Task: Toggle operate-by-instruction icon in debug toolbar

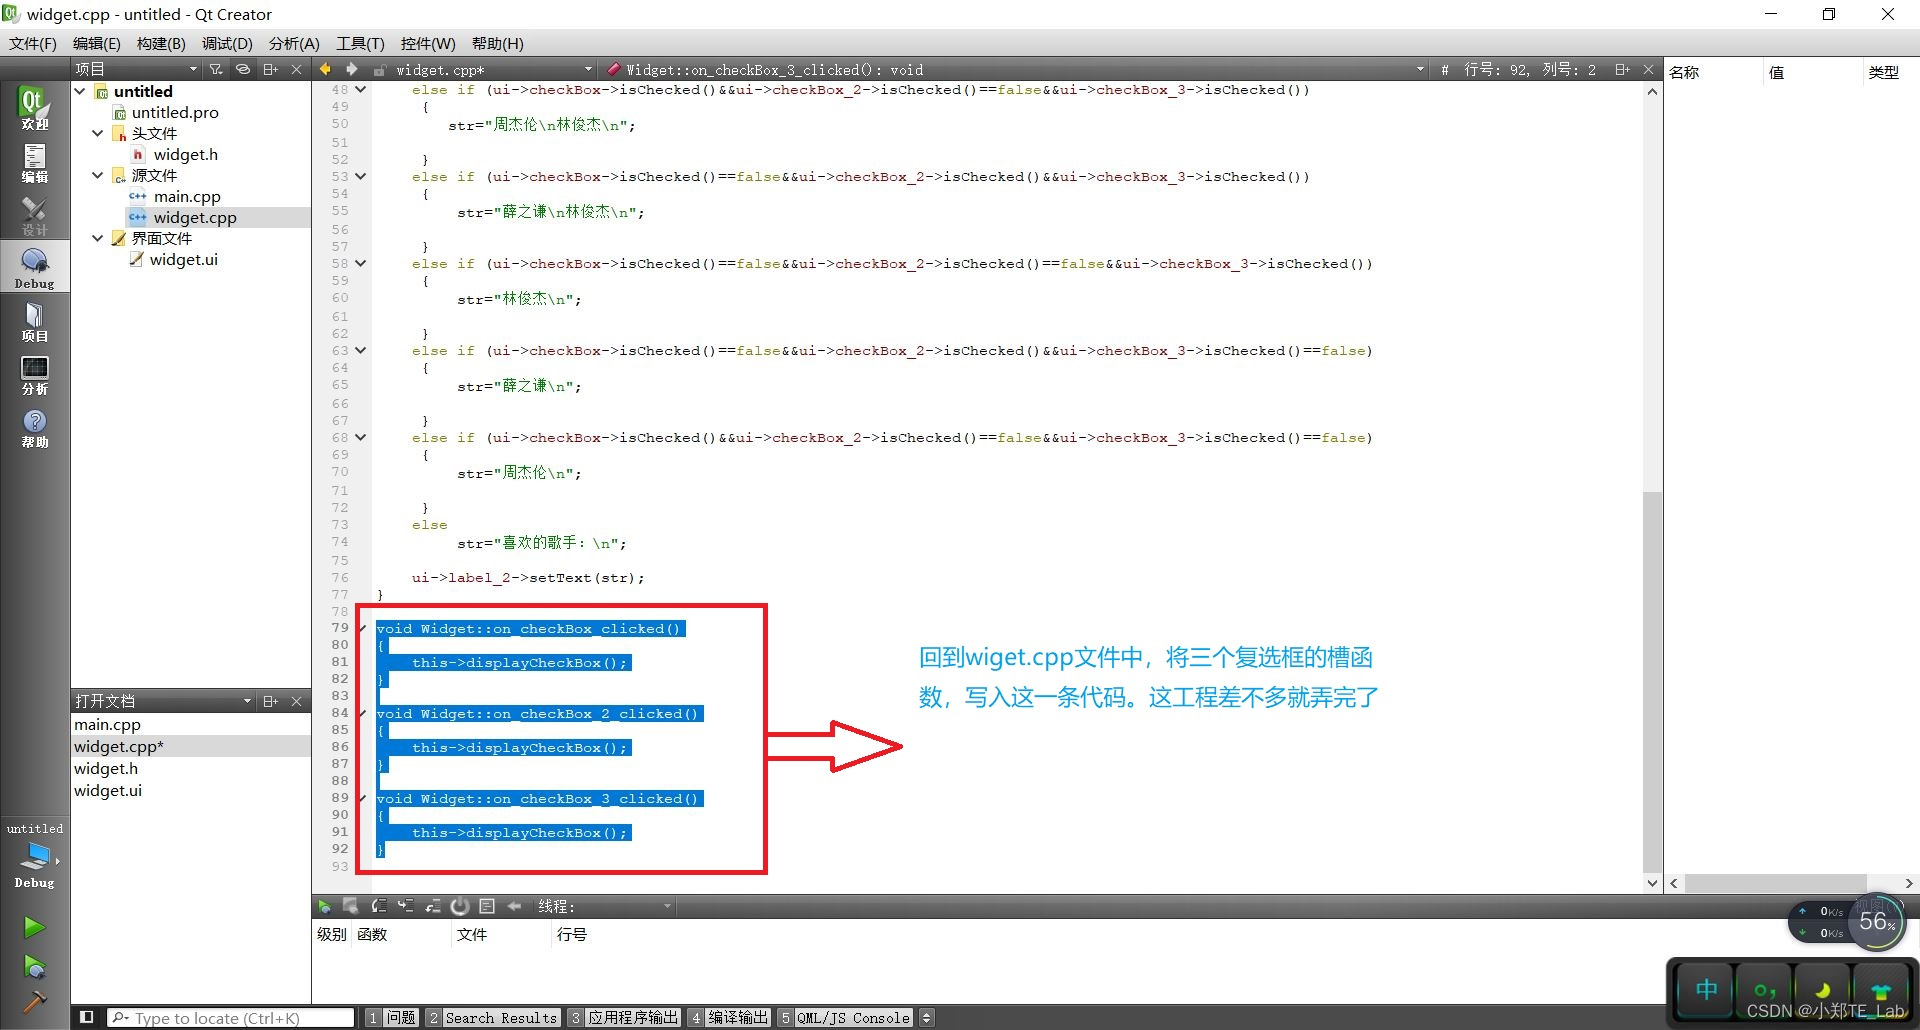Action: [487, 906]
